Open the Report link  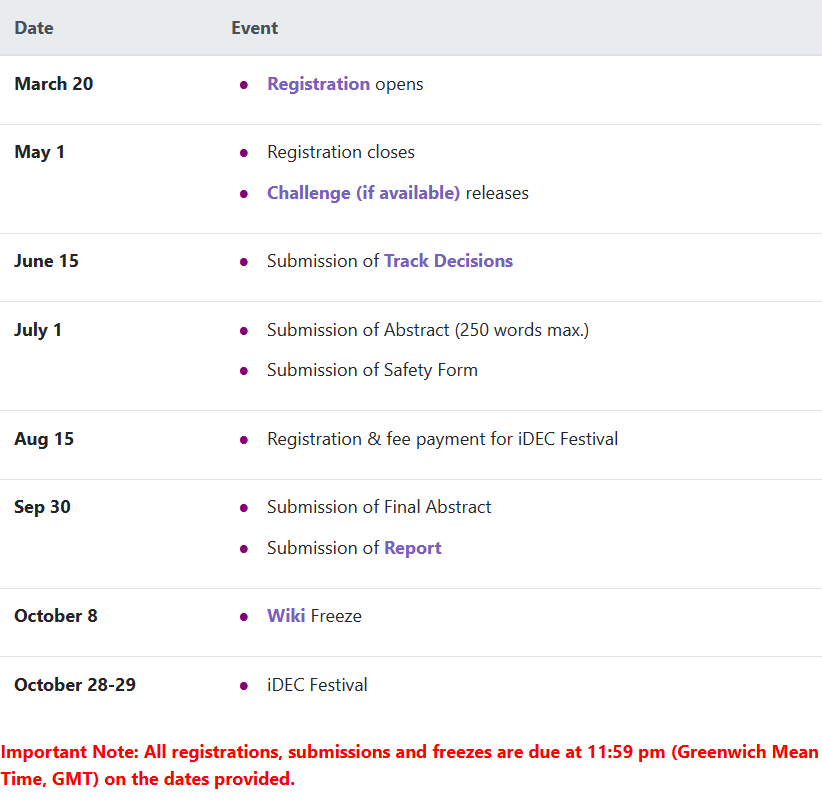click(412, 548)
